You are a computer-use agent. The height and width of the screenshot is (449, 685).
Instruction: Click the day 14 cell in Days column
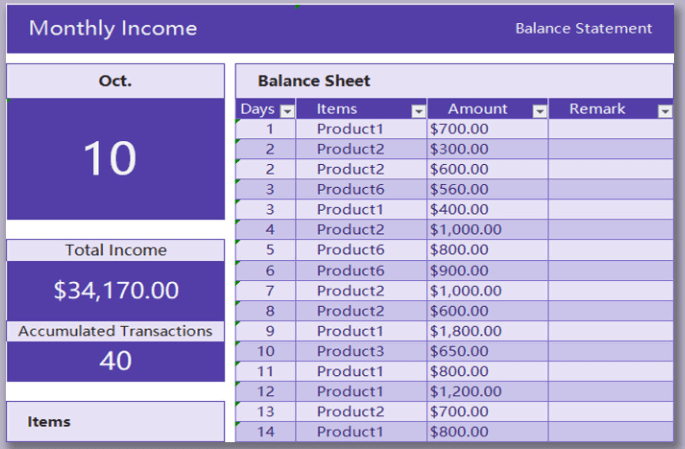point(266,432)
